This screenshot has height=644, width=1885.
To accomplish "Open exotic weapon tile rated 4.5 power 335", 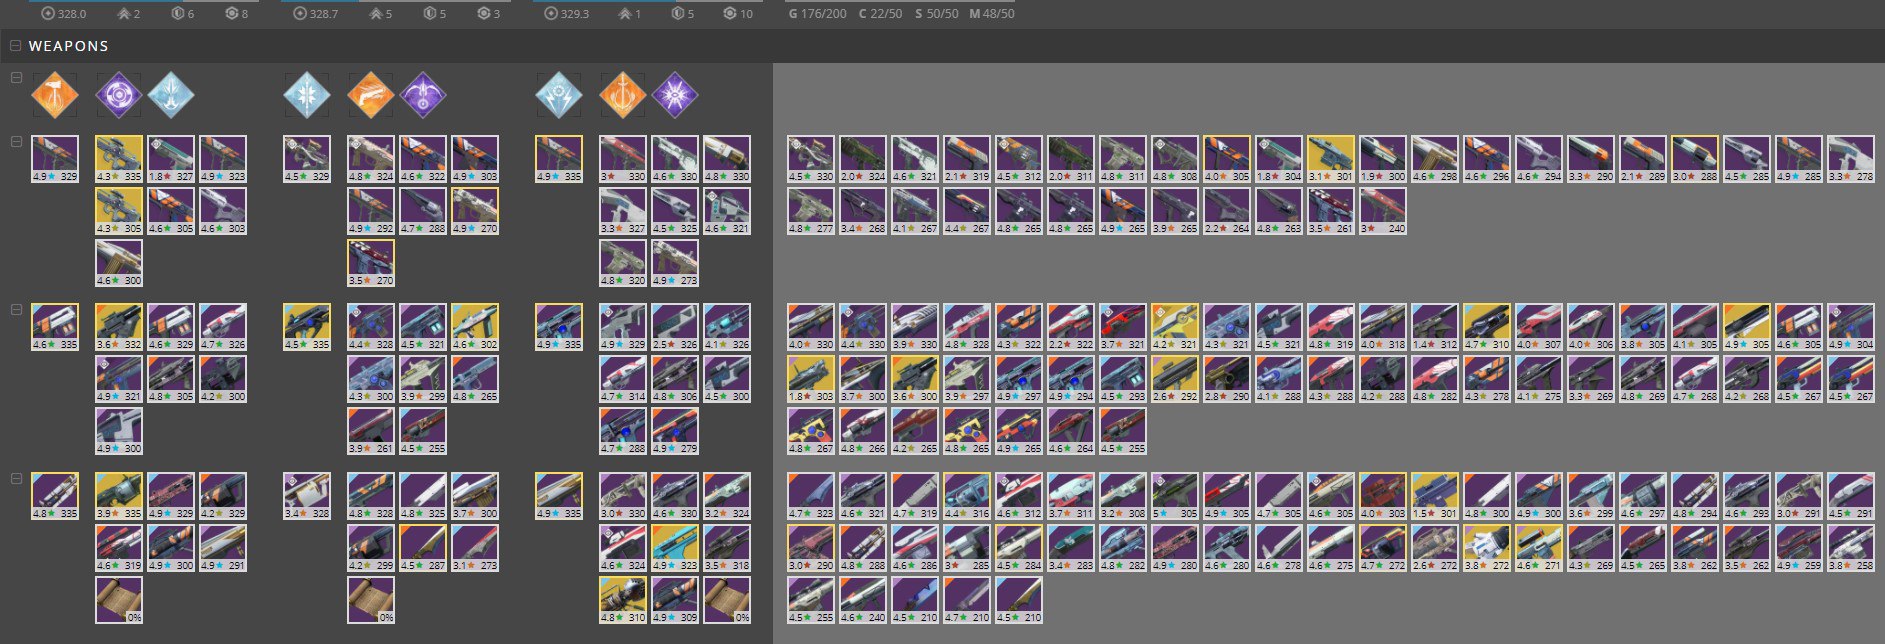I will pyautogui.click(x=307, y=327).
